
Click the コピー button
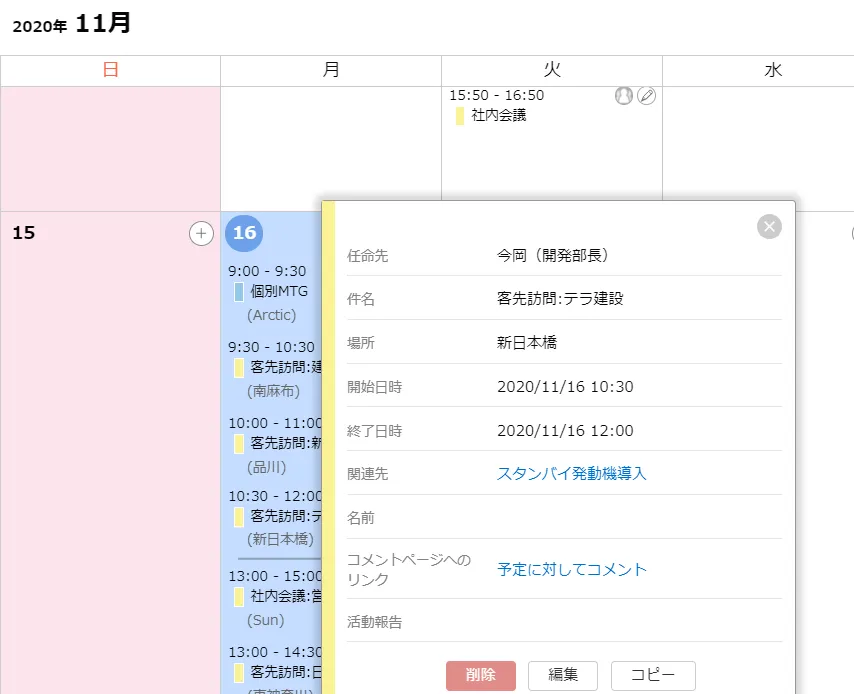click(x=653, y=675)
